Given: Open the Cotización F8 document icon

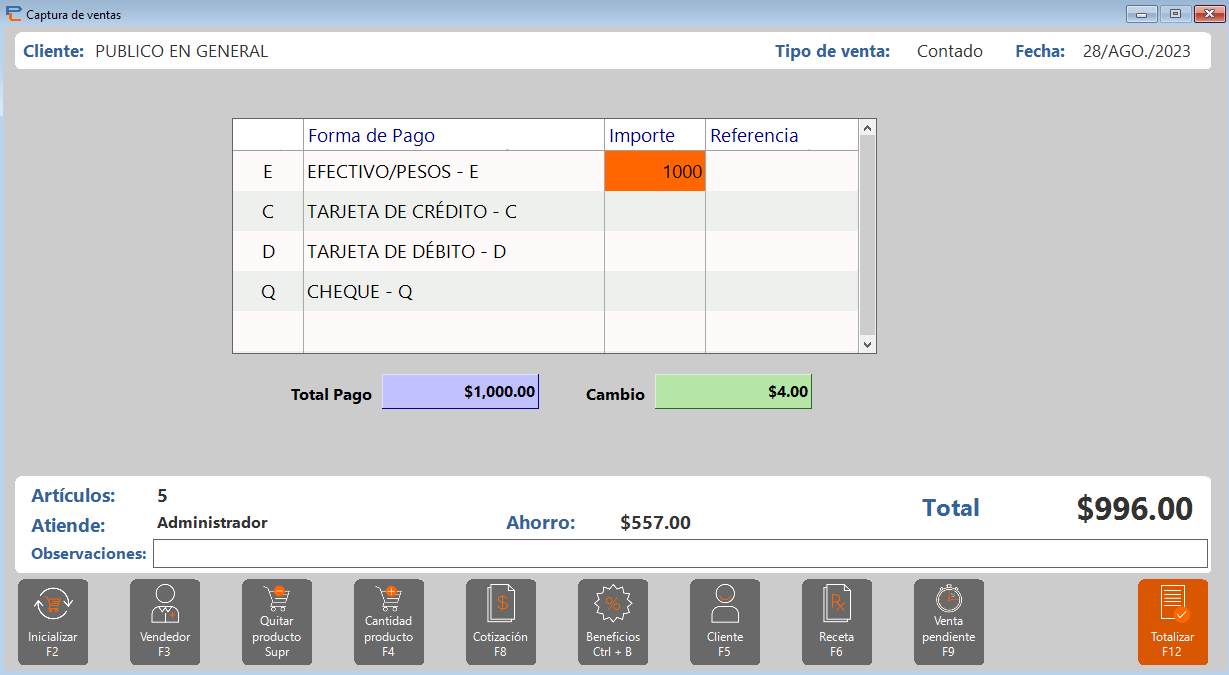Looking at the screenshot, I should 500,622.
